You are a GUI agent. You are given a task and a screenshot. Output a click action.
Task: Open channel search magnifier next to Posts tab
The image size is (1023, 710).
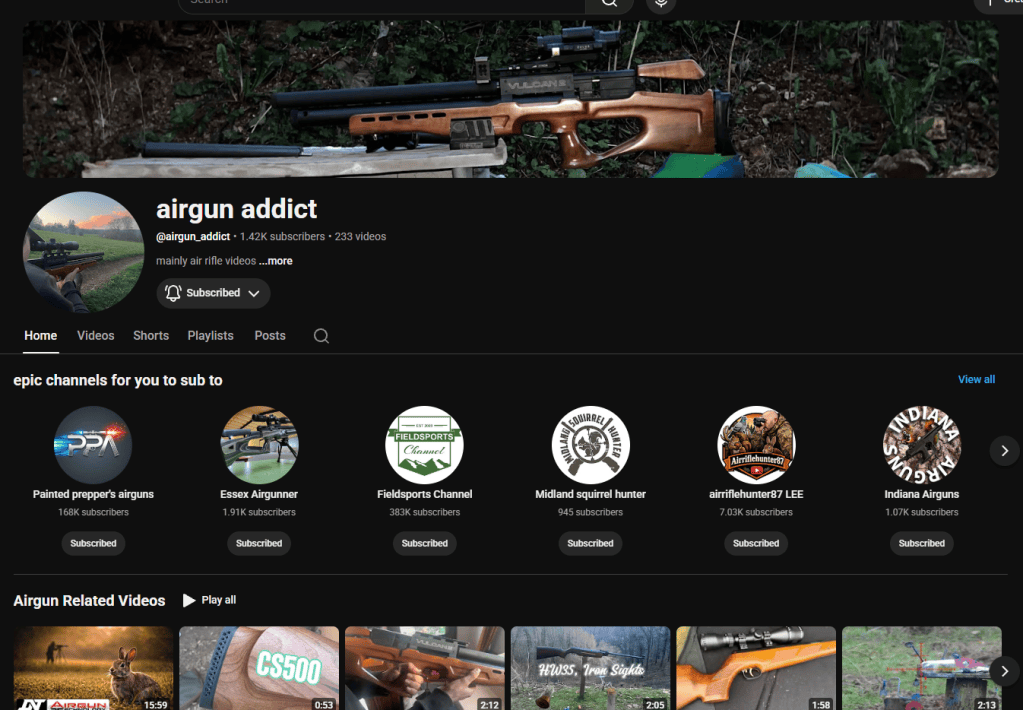coord(321,335)
